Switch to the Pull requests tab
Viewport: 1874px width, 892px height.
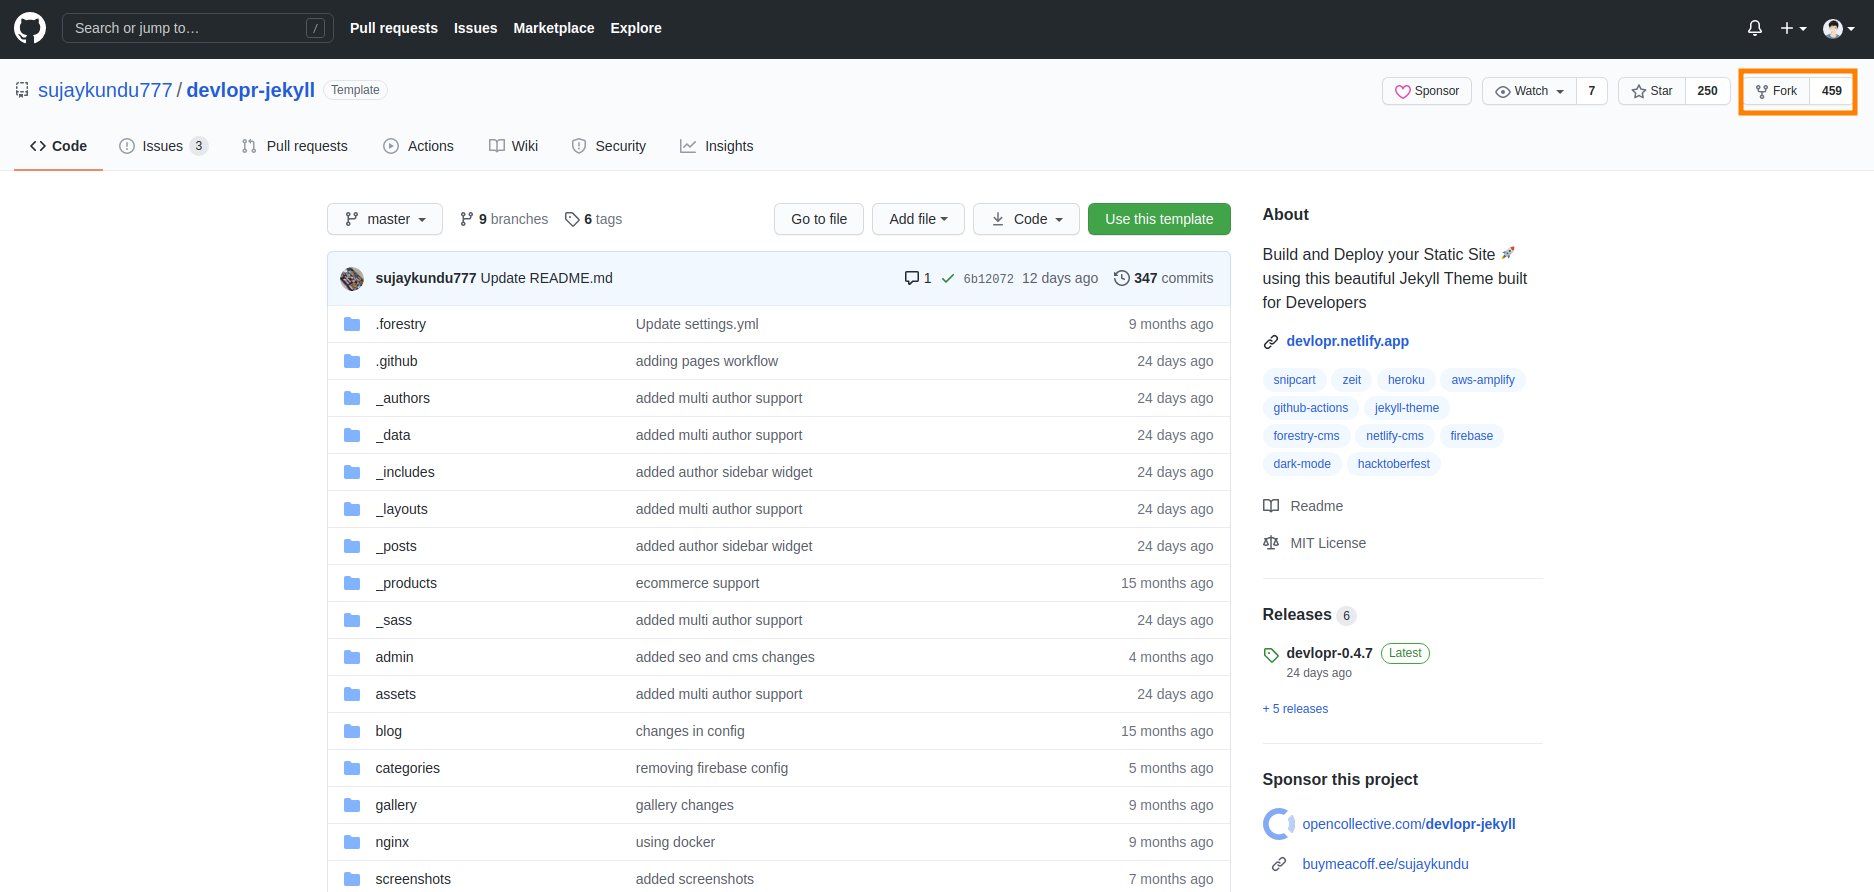click(x=295, y=146)
